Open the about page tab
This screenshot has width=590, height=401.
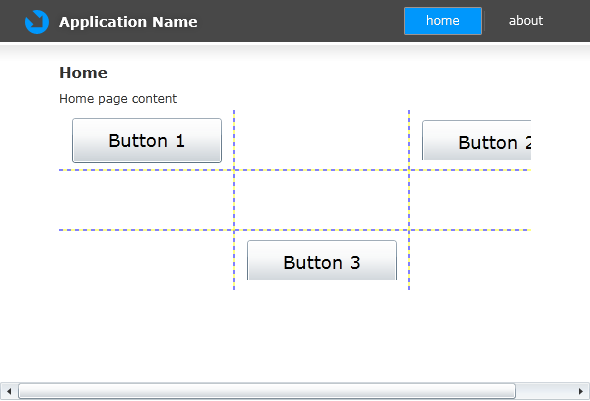(526, 21)
